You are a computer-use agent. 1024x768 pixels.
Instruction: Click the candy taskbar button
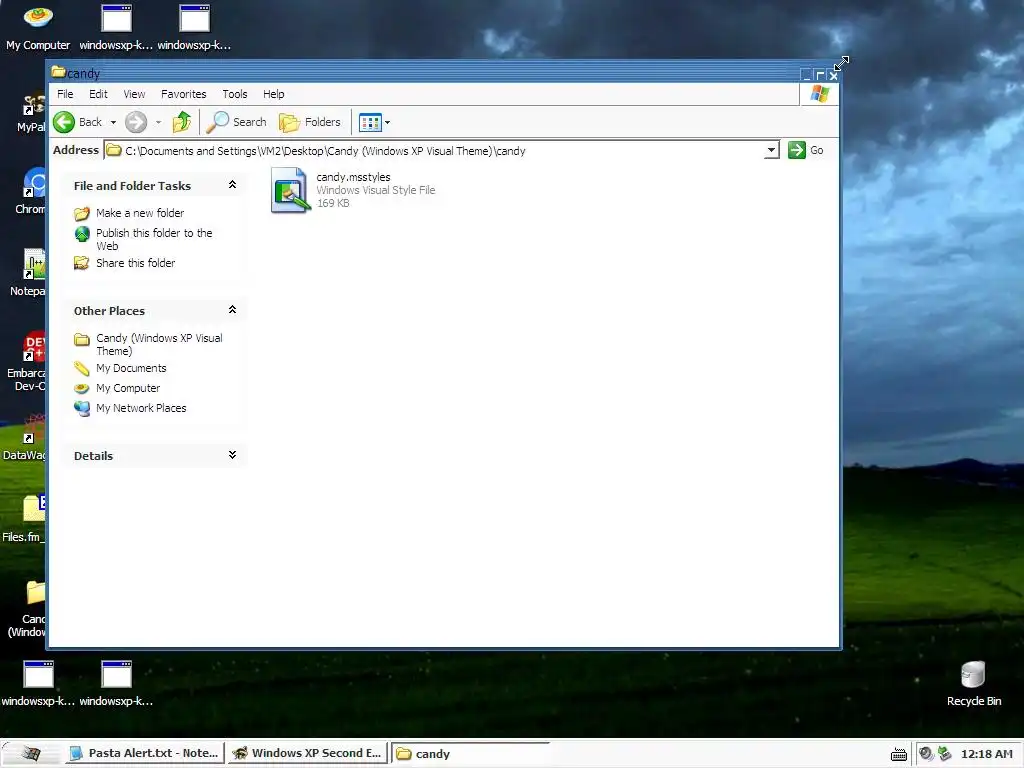(471, 754)
